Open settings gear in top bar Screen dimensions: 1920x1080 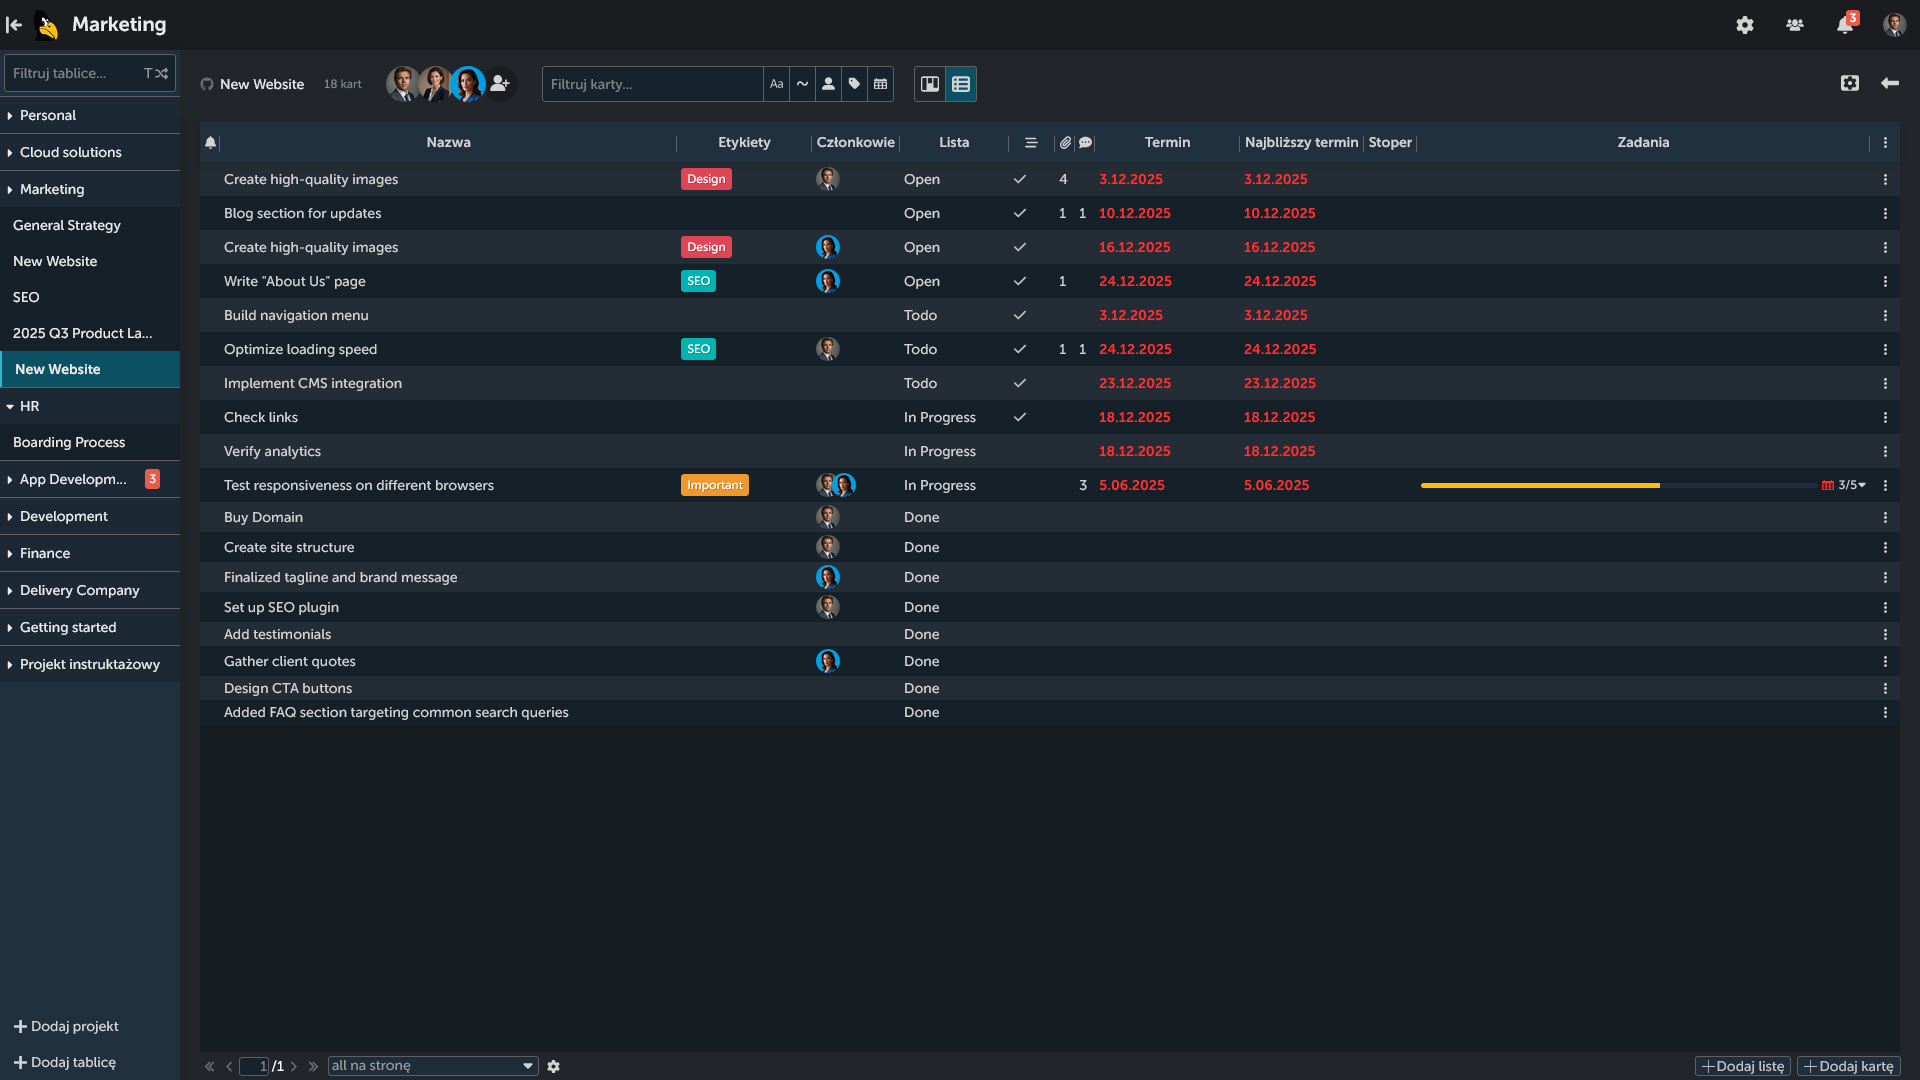coord(1745,25)
